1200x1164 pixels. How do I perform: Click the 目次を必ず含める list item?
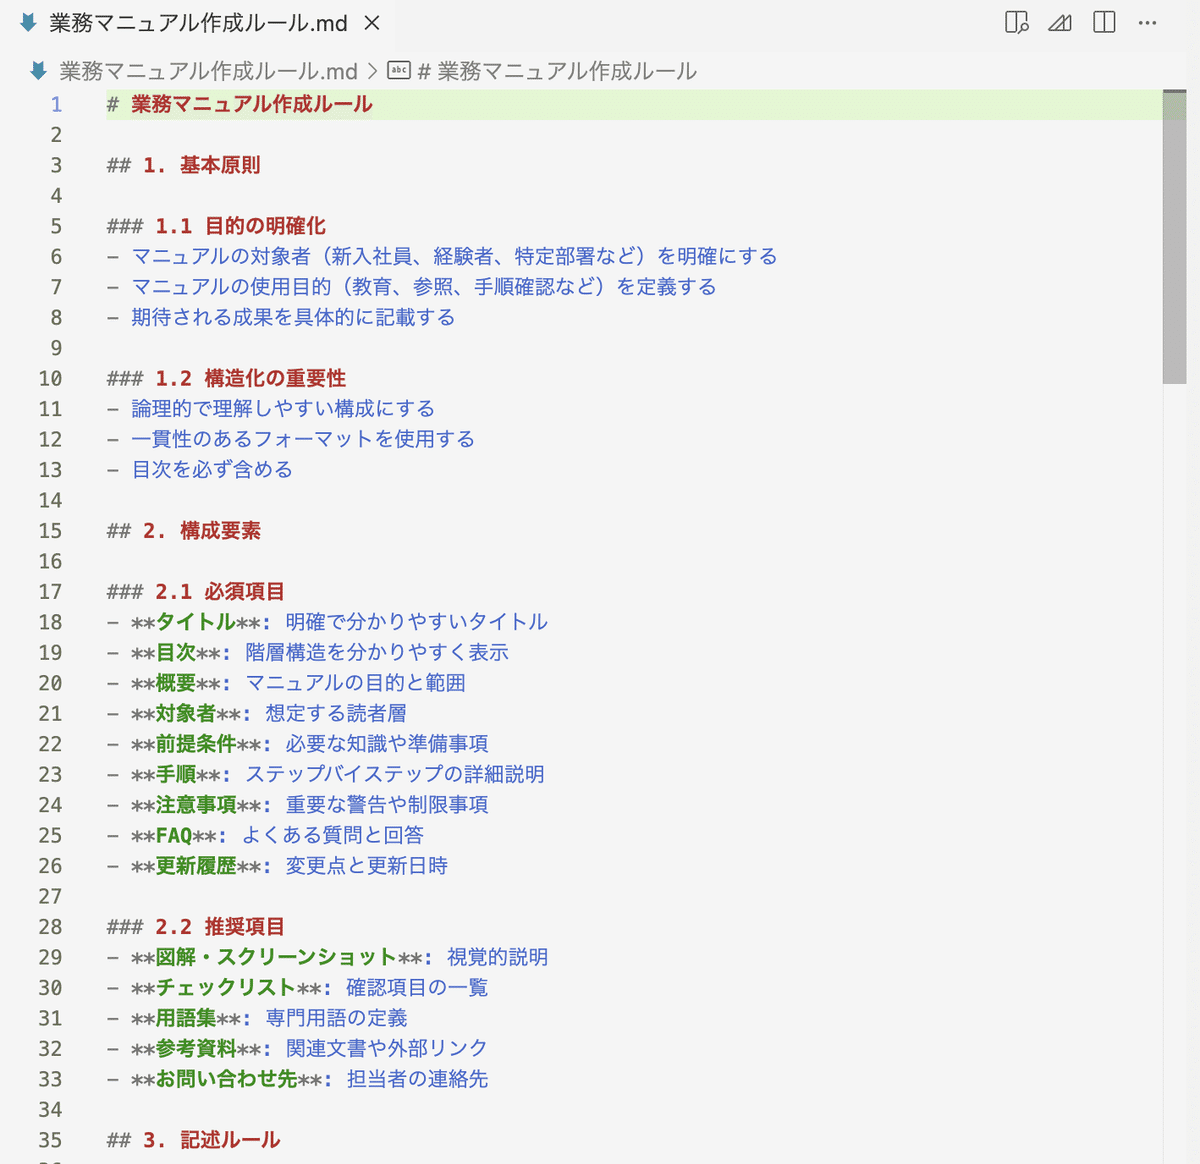(x=212, y=470)
